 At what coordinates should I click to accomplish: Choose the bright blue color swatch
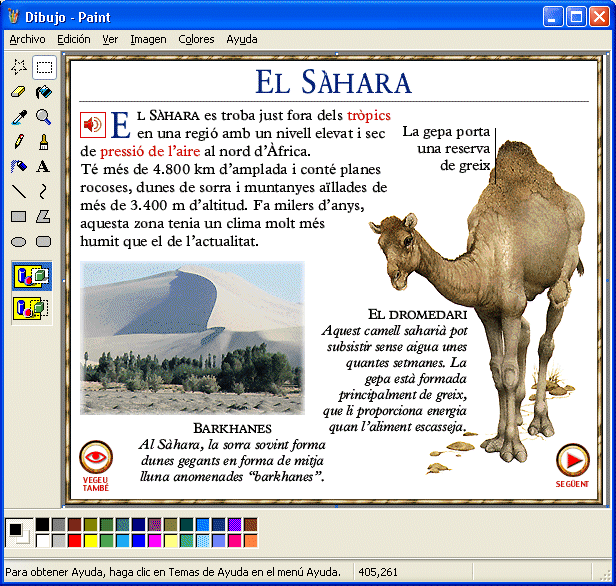tap(139, 540)
